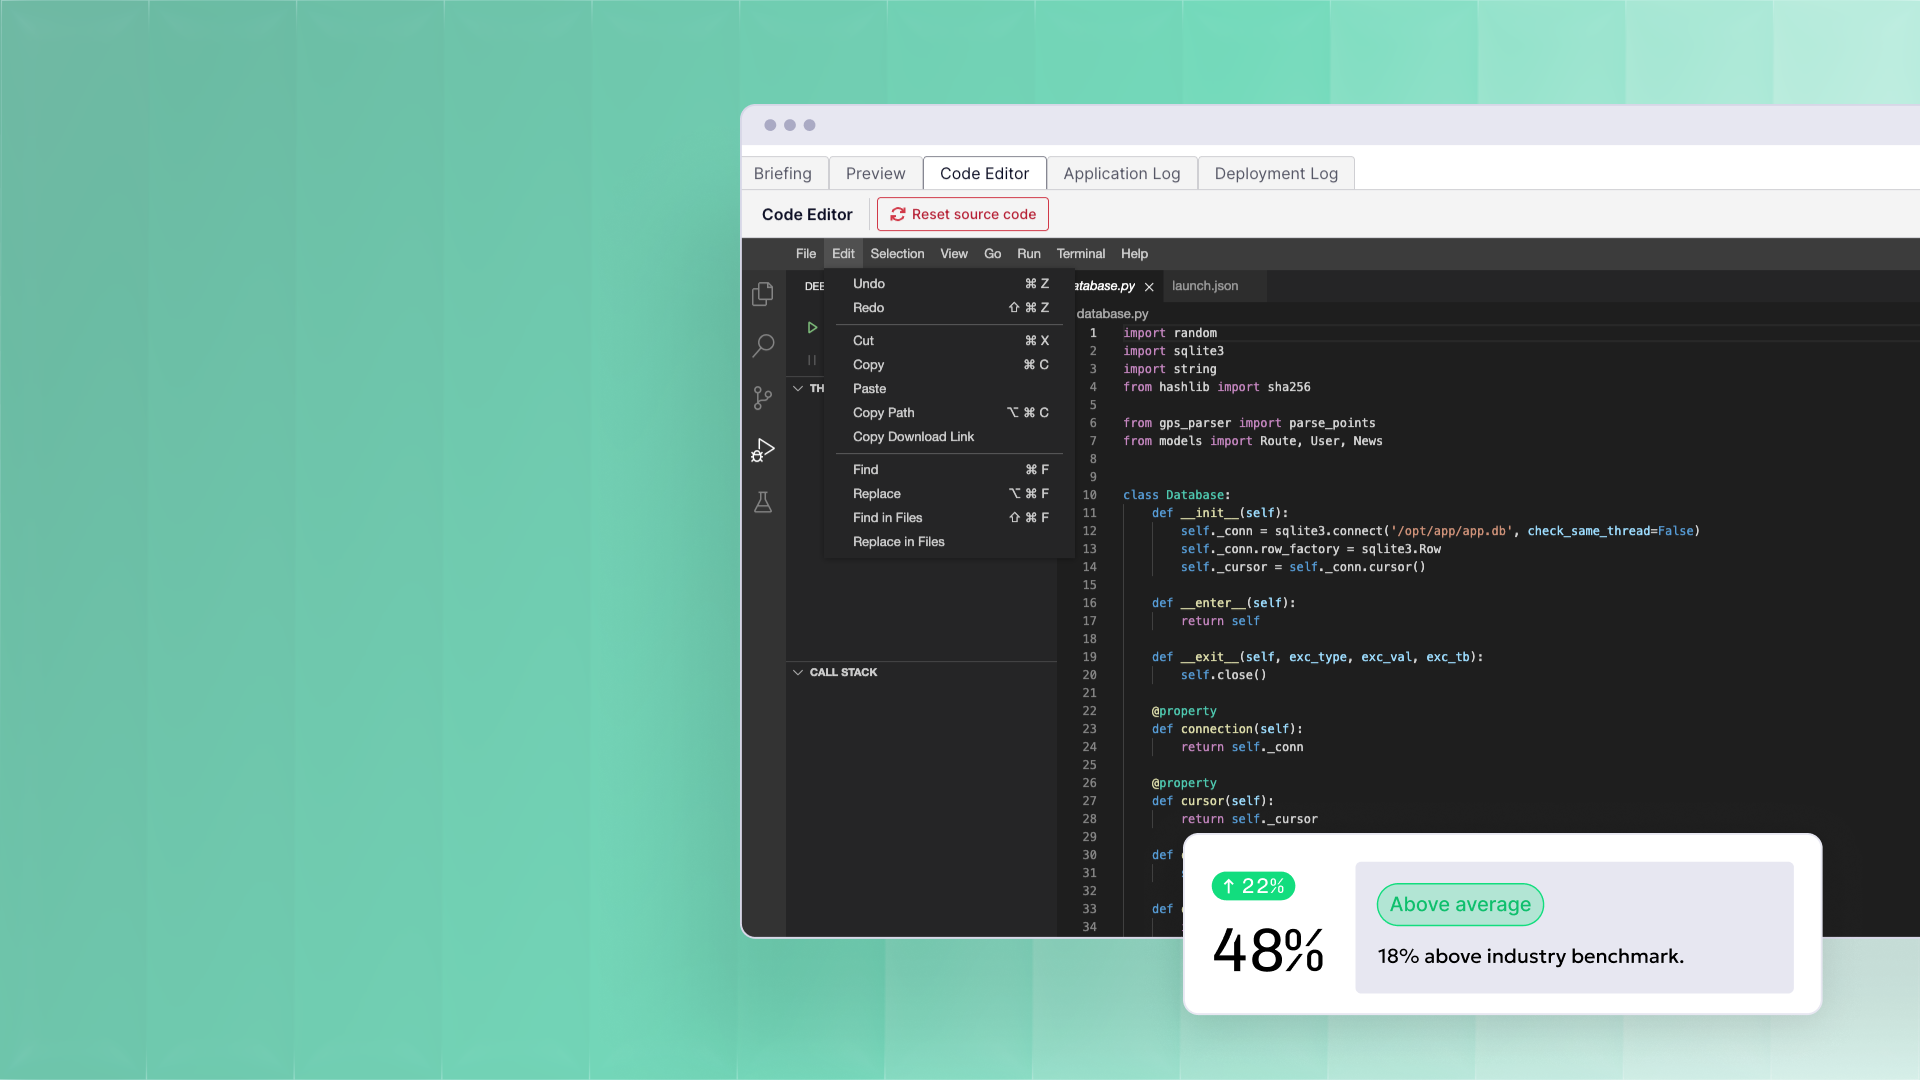Click the pause icon in debug panel
This screenshot has width=1920, height=1080.
pos(812,360)
